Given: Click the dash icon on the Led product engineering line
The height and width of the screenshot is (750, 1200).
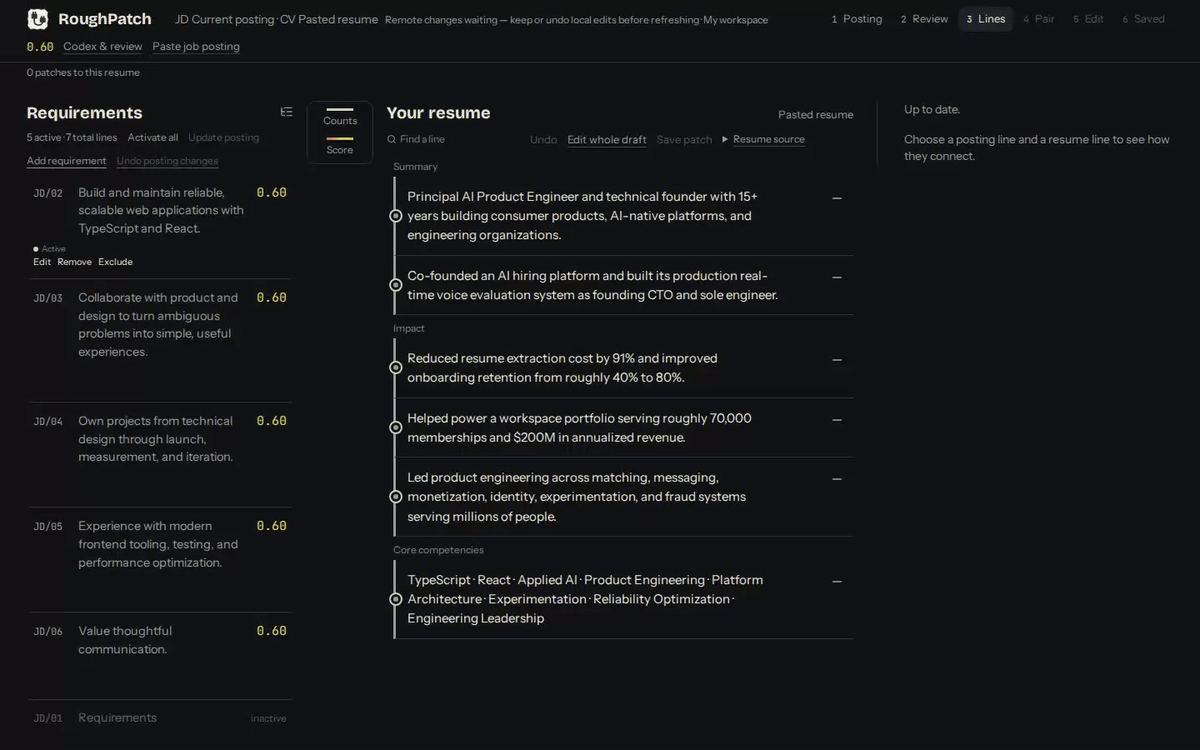Looking at the screenshot, I should click(837, 479).
